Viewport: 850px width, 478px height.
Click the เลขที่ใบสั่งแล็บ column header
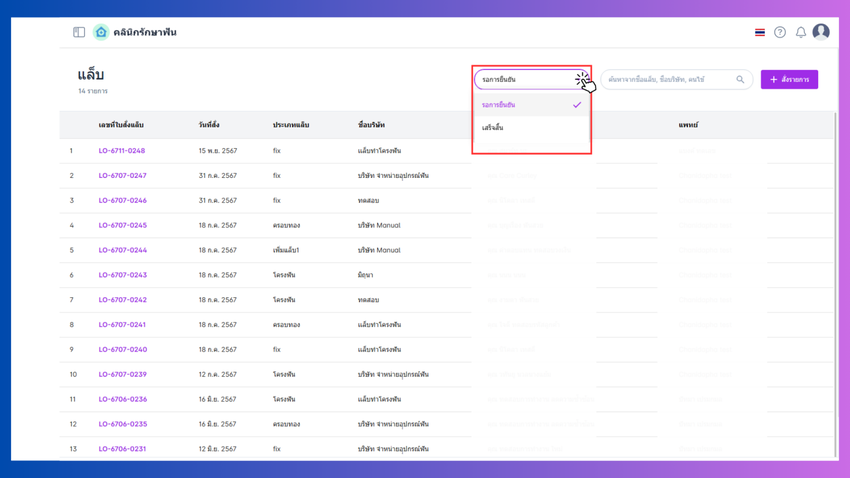tap(121, 125)
